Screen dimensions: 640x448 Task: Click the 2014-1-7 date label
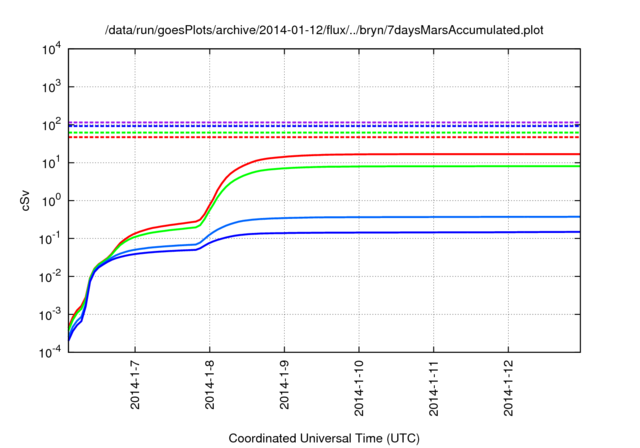click(135, 385)
